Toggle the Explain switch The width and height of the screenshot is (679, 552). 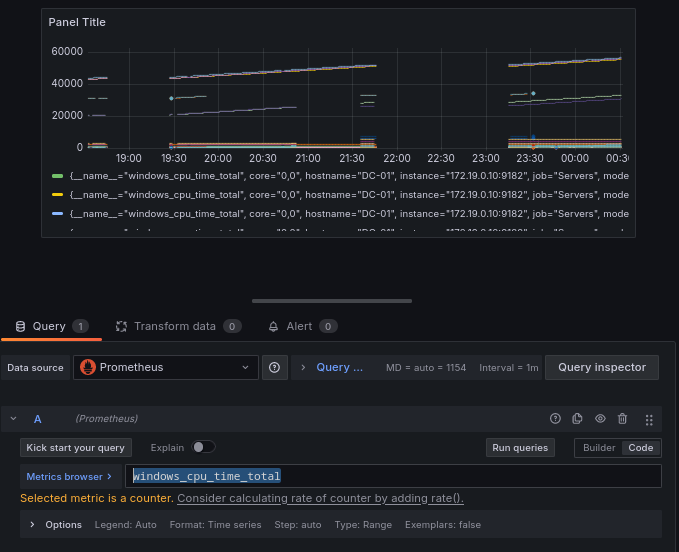coord(203,447)
